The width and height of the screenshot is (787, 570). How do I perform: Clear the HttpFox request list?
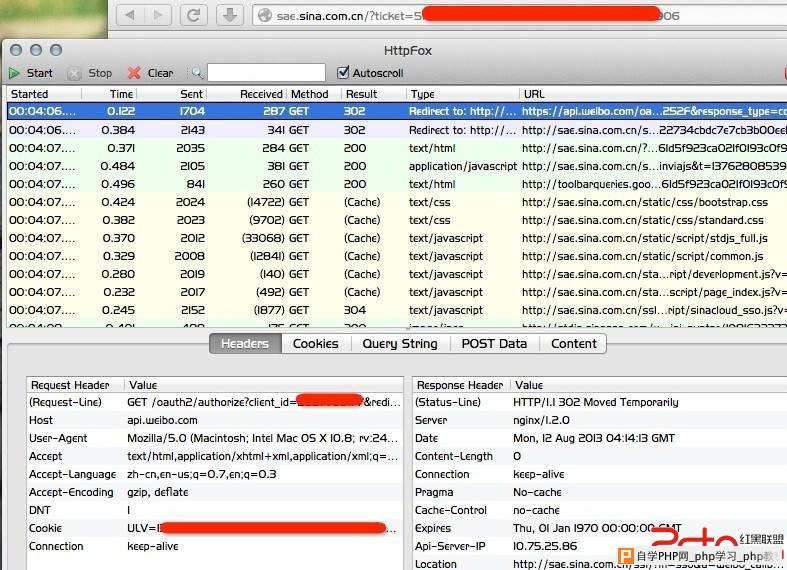tap(150, 73)
